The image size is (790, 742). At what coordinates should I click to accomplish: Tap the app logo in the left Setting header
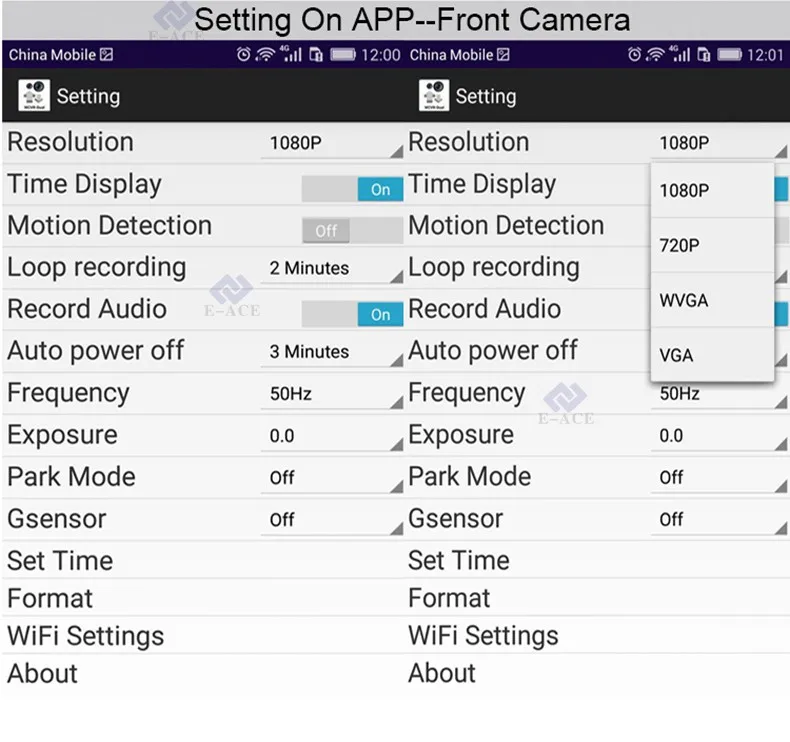click(x=33, y=96)
